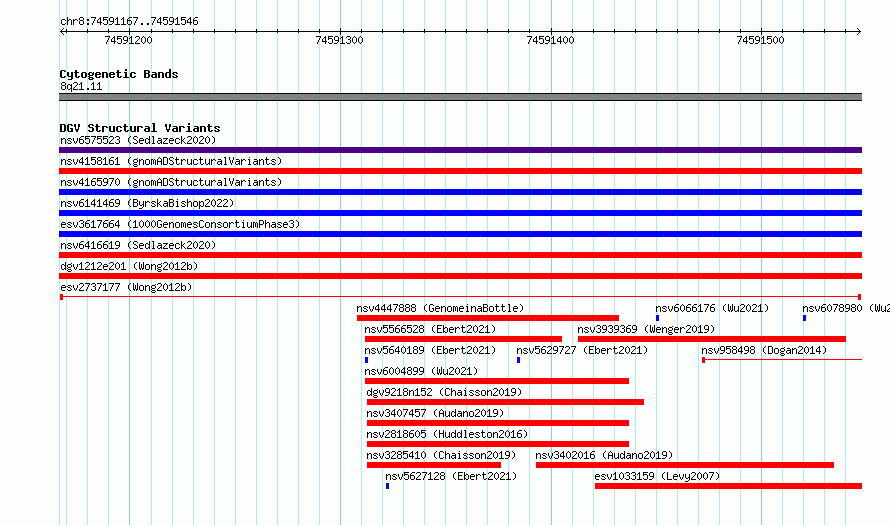Click the small blue marker under nsv5640189

[366, 360]
